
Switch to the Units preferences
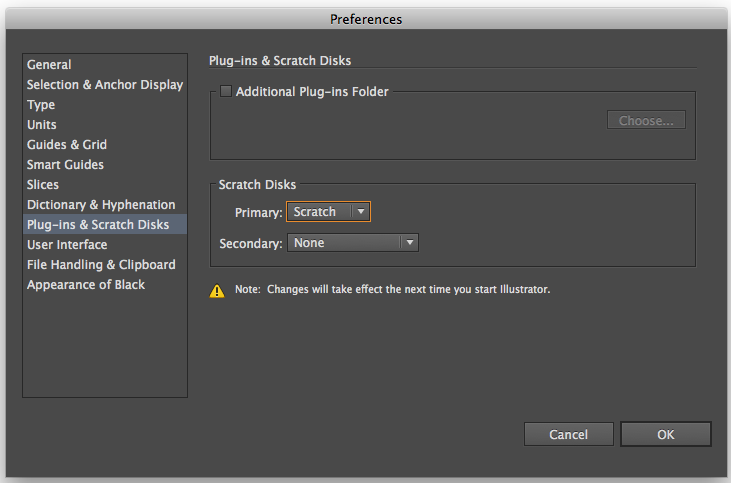[42, 124]
